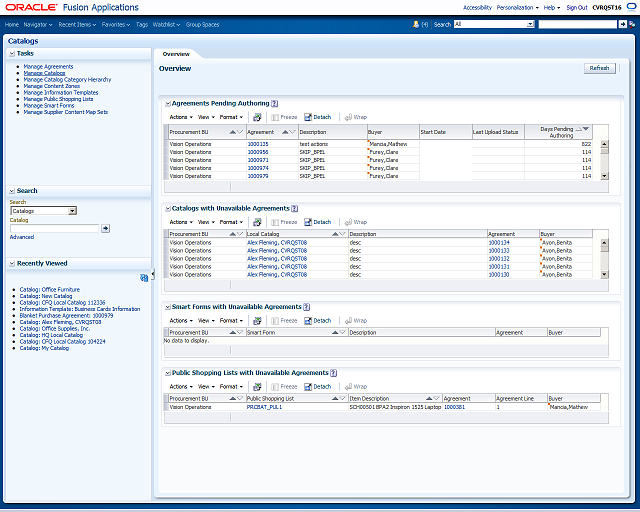Viewport: 640px width, 512px height.
Task: Open help icon beside Public Shopping Lists title
Action: 333,373
